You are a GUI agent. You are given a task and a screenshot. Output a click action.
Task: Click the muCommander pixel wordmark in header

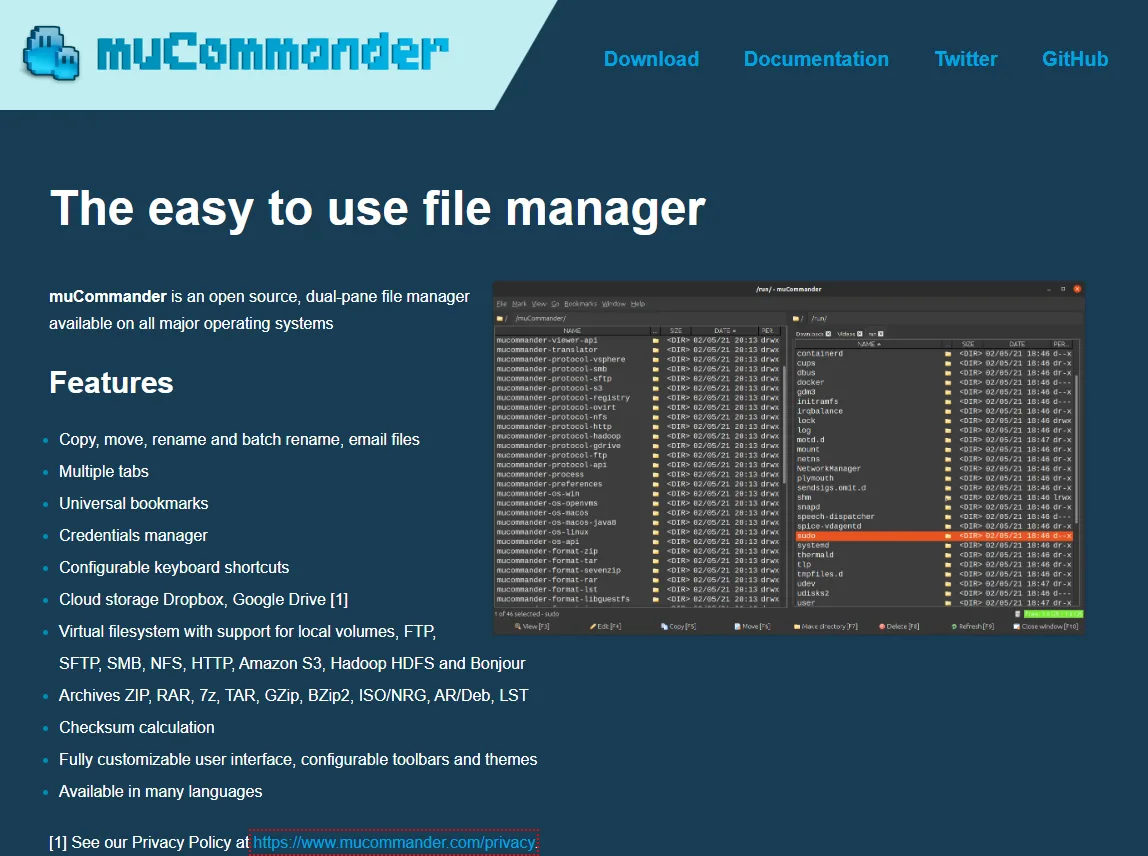pos(272,53)
